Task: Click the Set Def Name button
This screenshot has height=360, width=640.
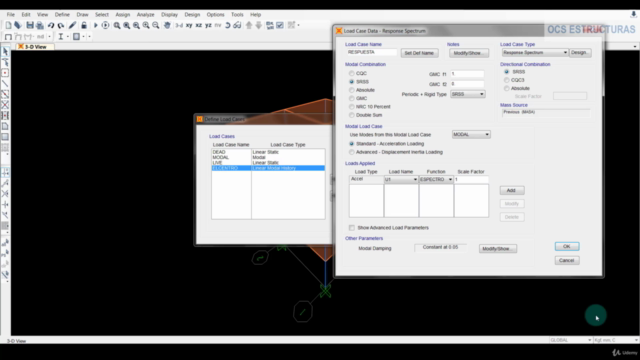Action: [419, 53]
